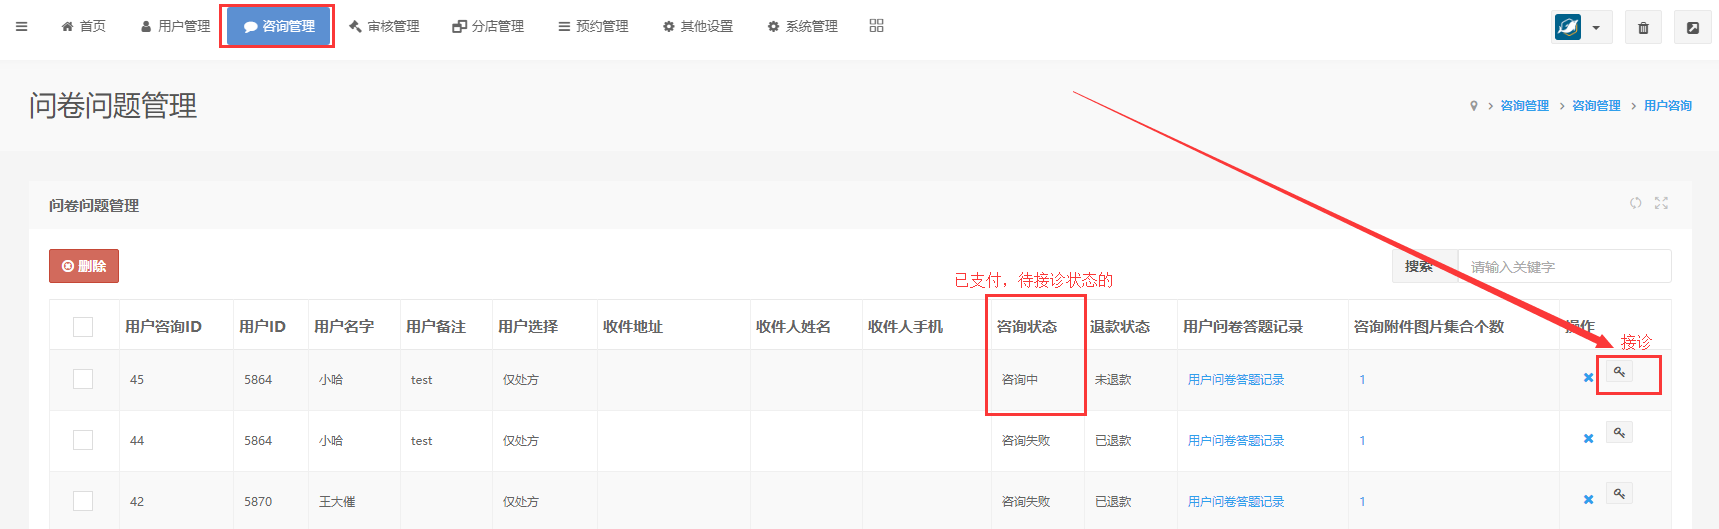This screenshot has height=529, width=1719.
Task: Open the 系统管理 menu
Action: [x=802, y=26]
